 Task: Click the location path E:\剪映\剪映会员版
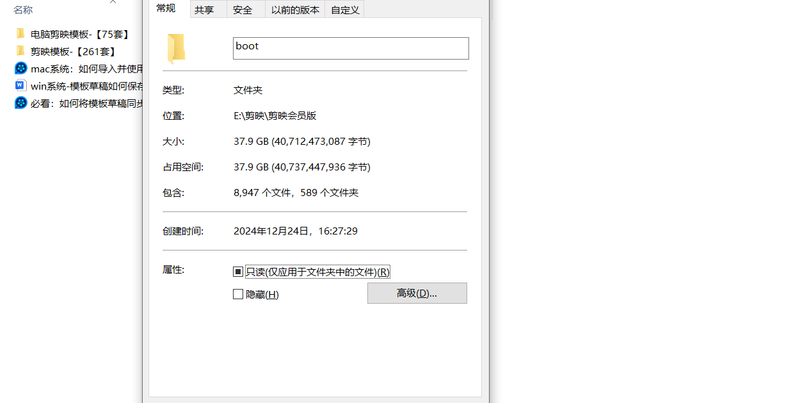[275, 116]
